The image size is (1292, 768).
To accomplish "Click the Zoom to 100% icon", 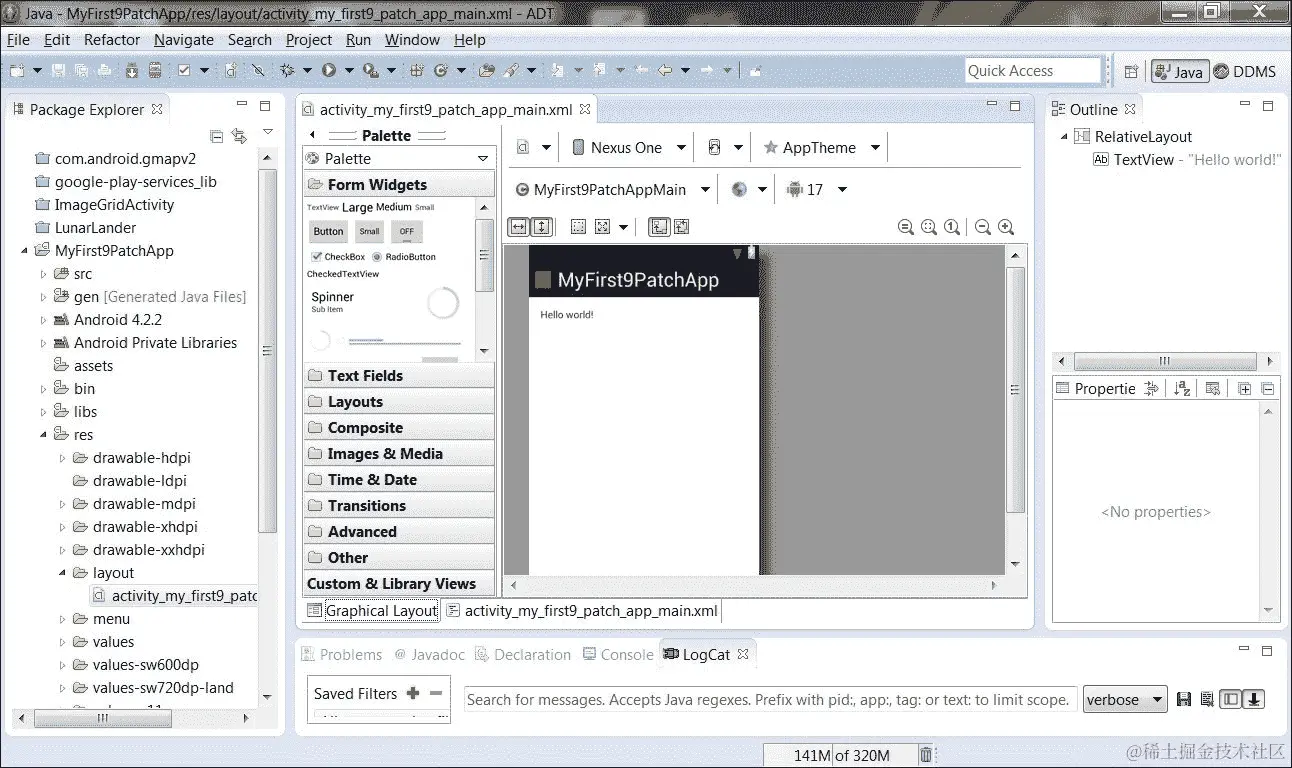I will pyautogui.click(x=952, y=227).
